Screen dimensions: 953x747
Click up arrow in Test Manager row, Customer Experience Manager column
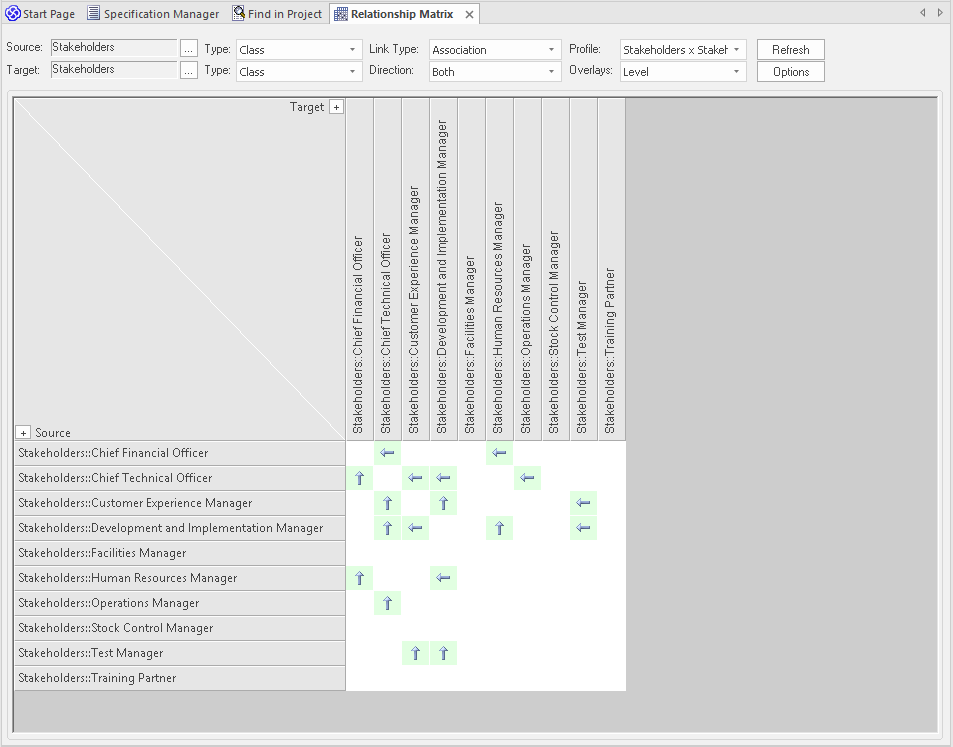coord(416,653)
